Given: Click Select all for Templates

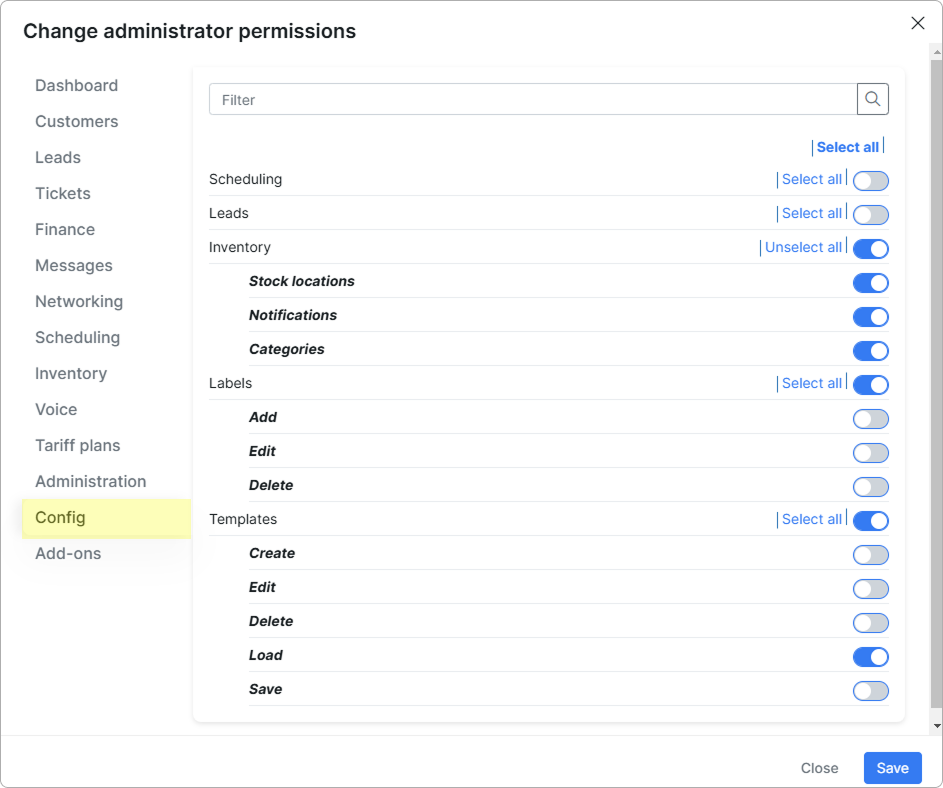Looking at the screenshot, I should click(x=811, y=519).
